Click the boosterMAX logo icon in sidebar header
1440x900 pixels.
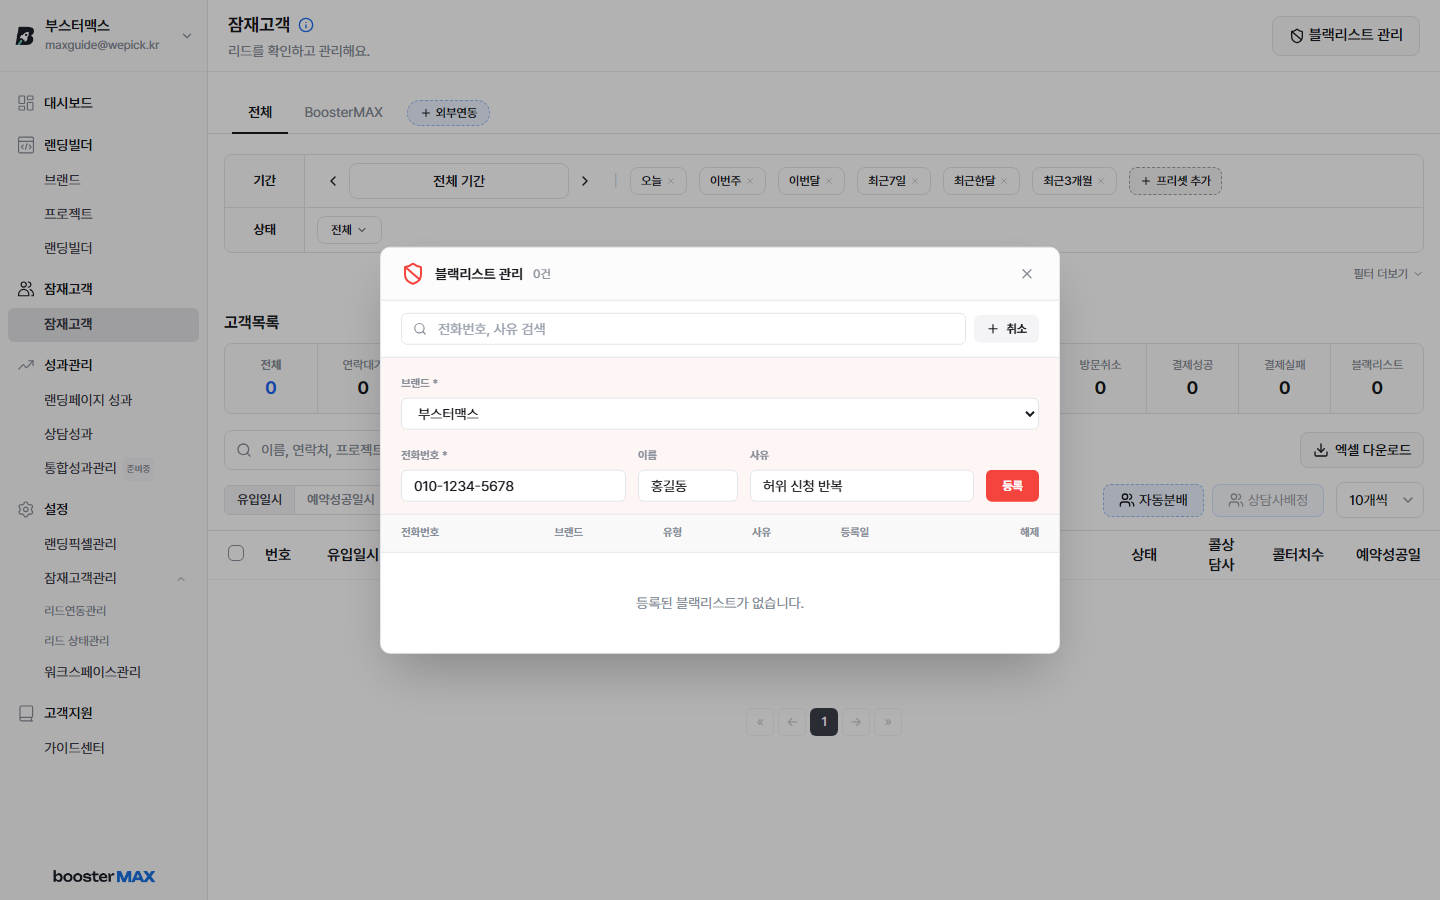click(x=25, y=36)
